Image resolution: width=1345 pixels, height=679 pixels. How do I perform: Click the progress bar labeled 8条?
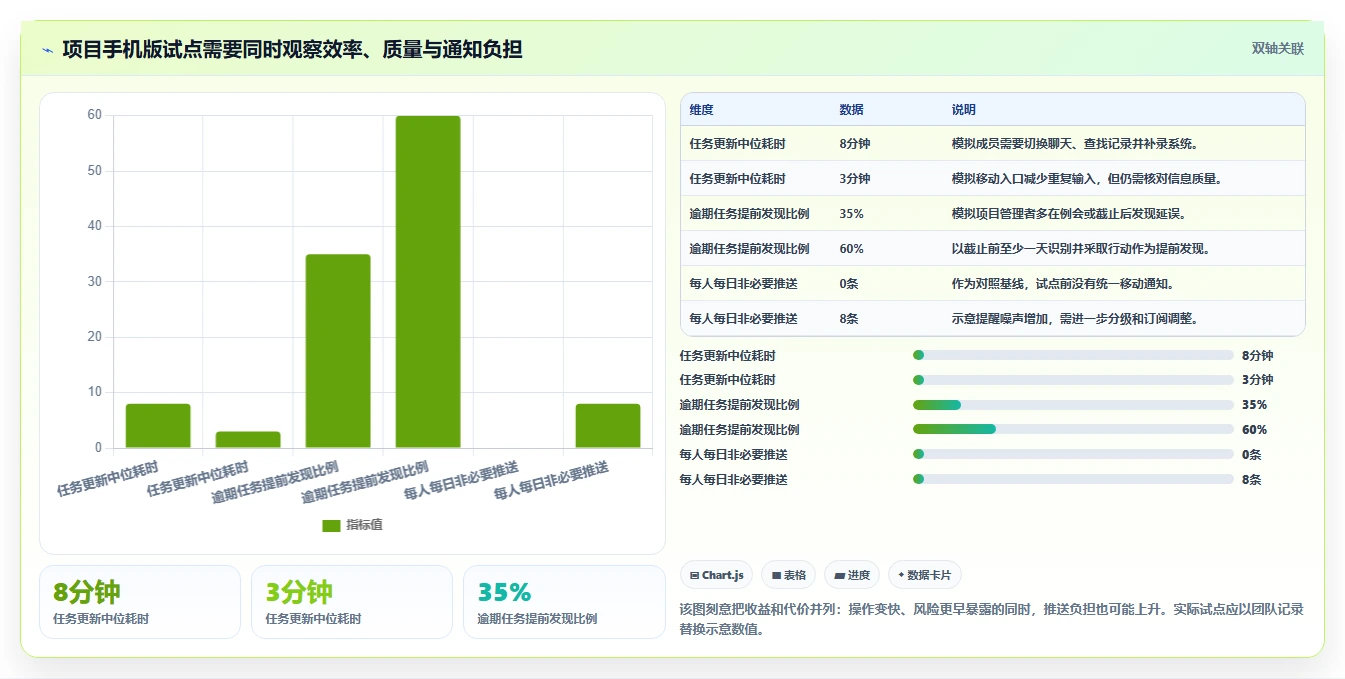click(x=1073, y=480)
